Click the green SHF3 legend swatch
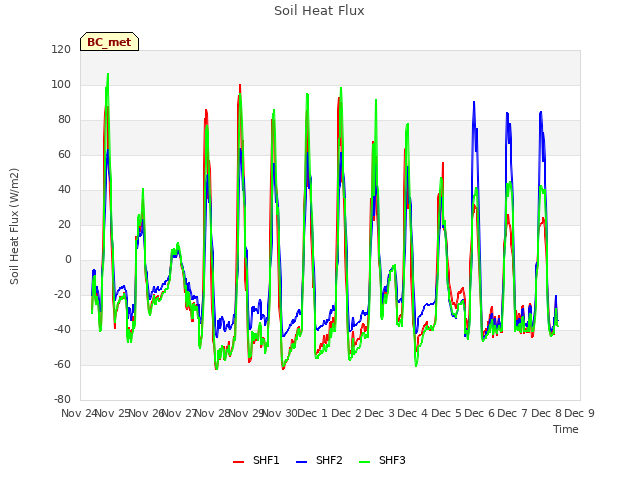The width and height of the screenshot is (640, 480). click(x=364, y=462)
